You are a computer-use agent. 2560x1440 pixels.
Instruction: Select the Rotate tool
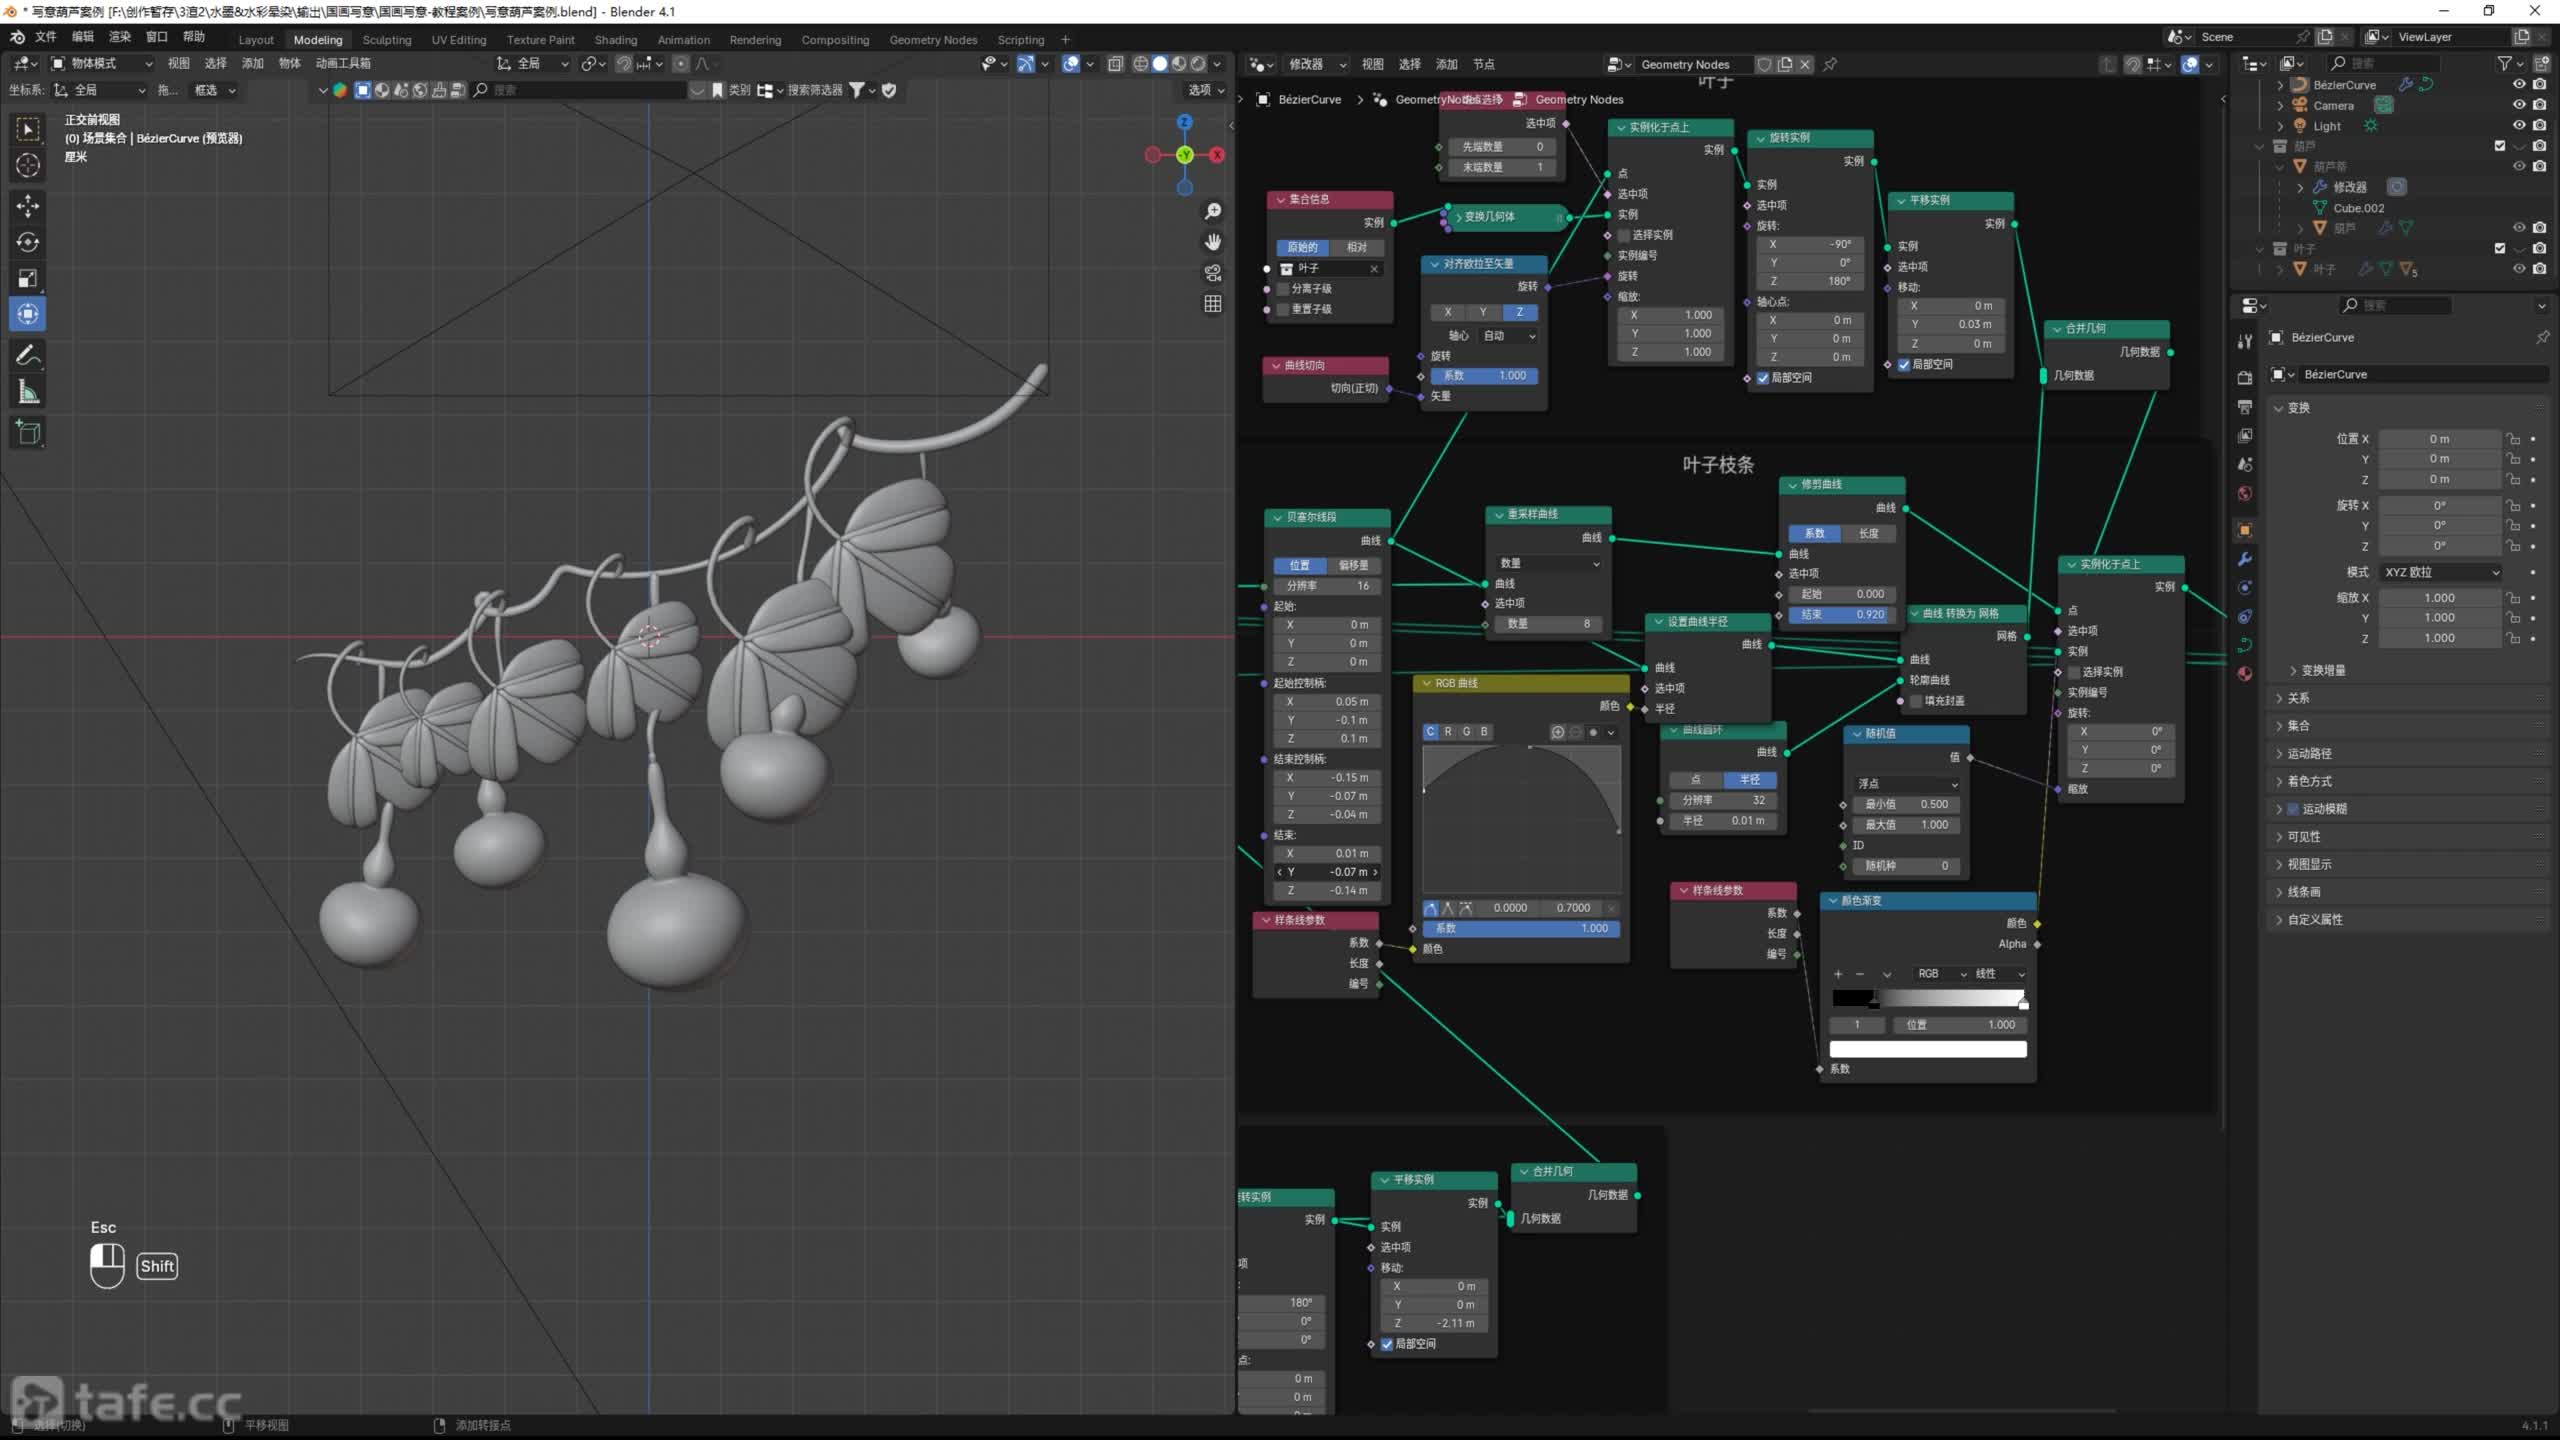tap(28, 242)
